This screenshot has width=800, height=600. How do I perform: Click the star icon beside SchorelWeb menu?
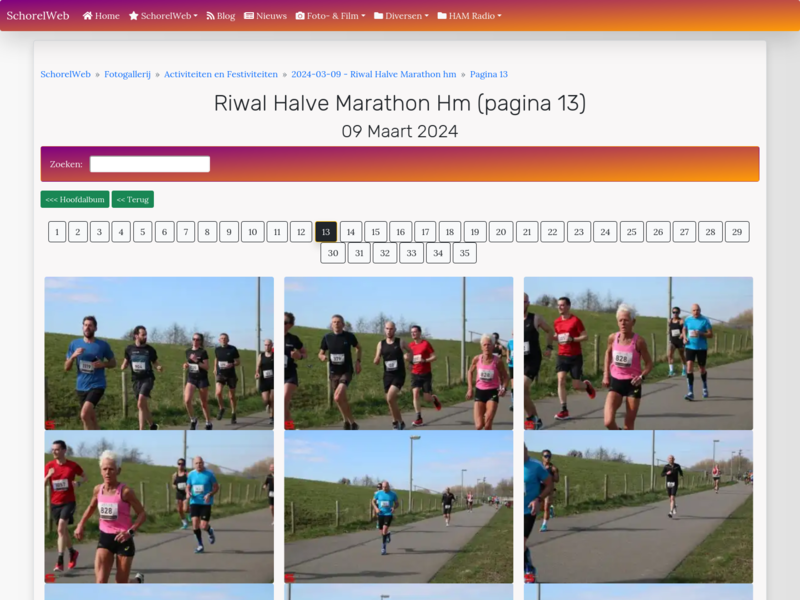[x=134, y=16]
